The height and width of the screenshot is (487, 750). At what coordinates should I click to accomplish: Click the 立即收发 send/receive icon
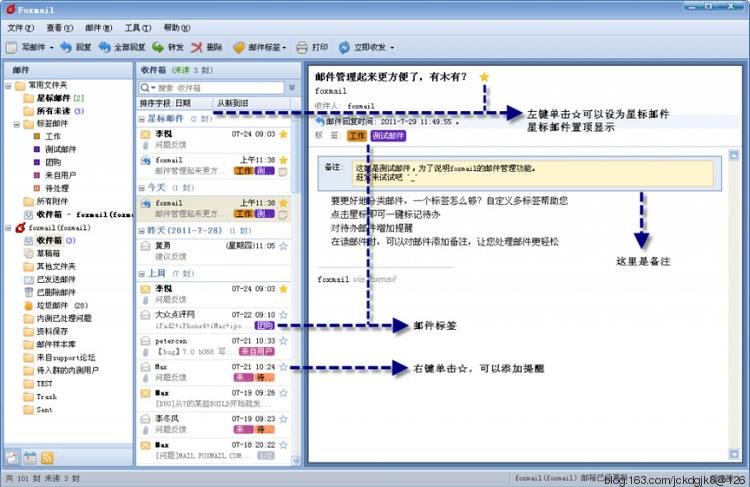coord(344,47)
